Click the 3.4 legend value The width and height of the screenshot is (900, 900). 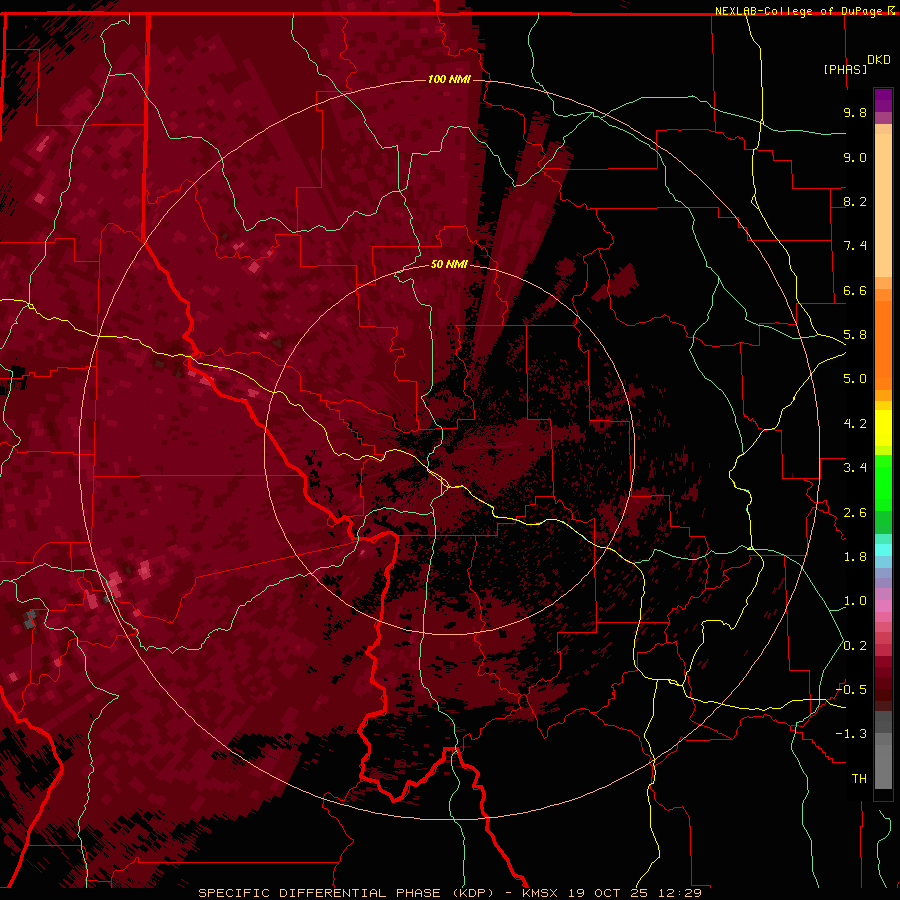click(855, 468)
